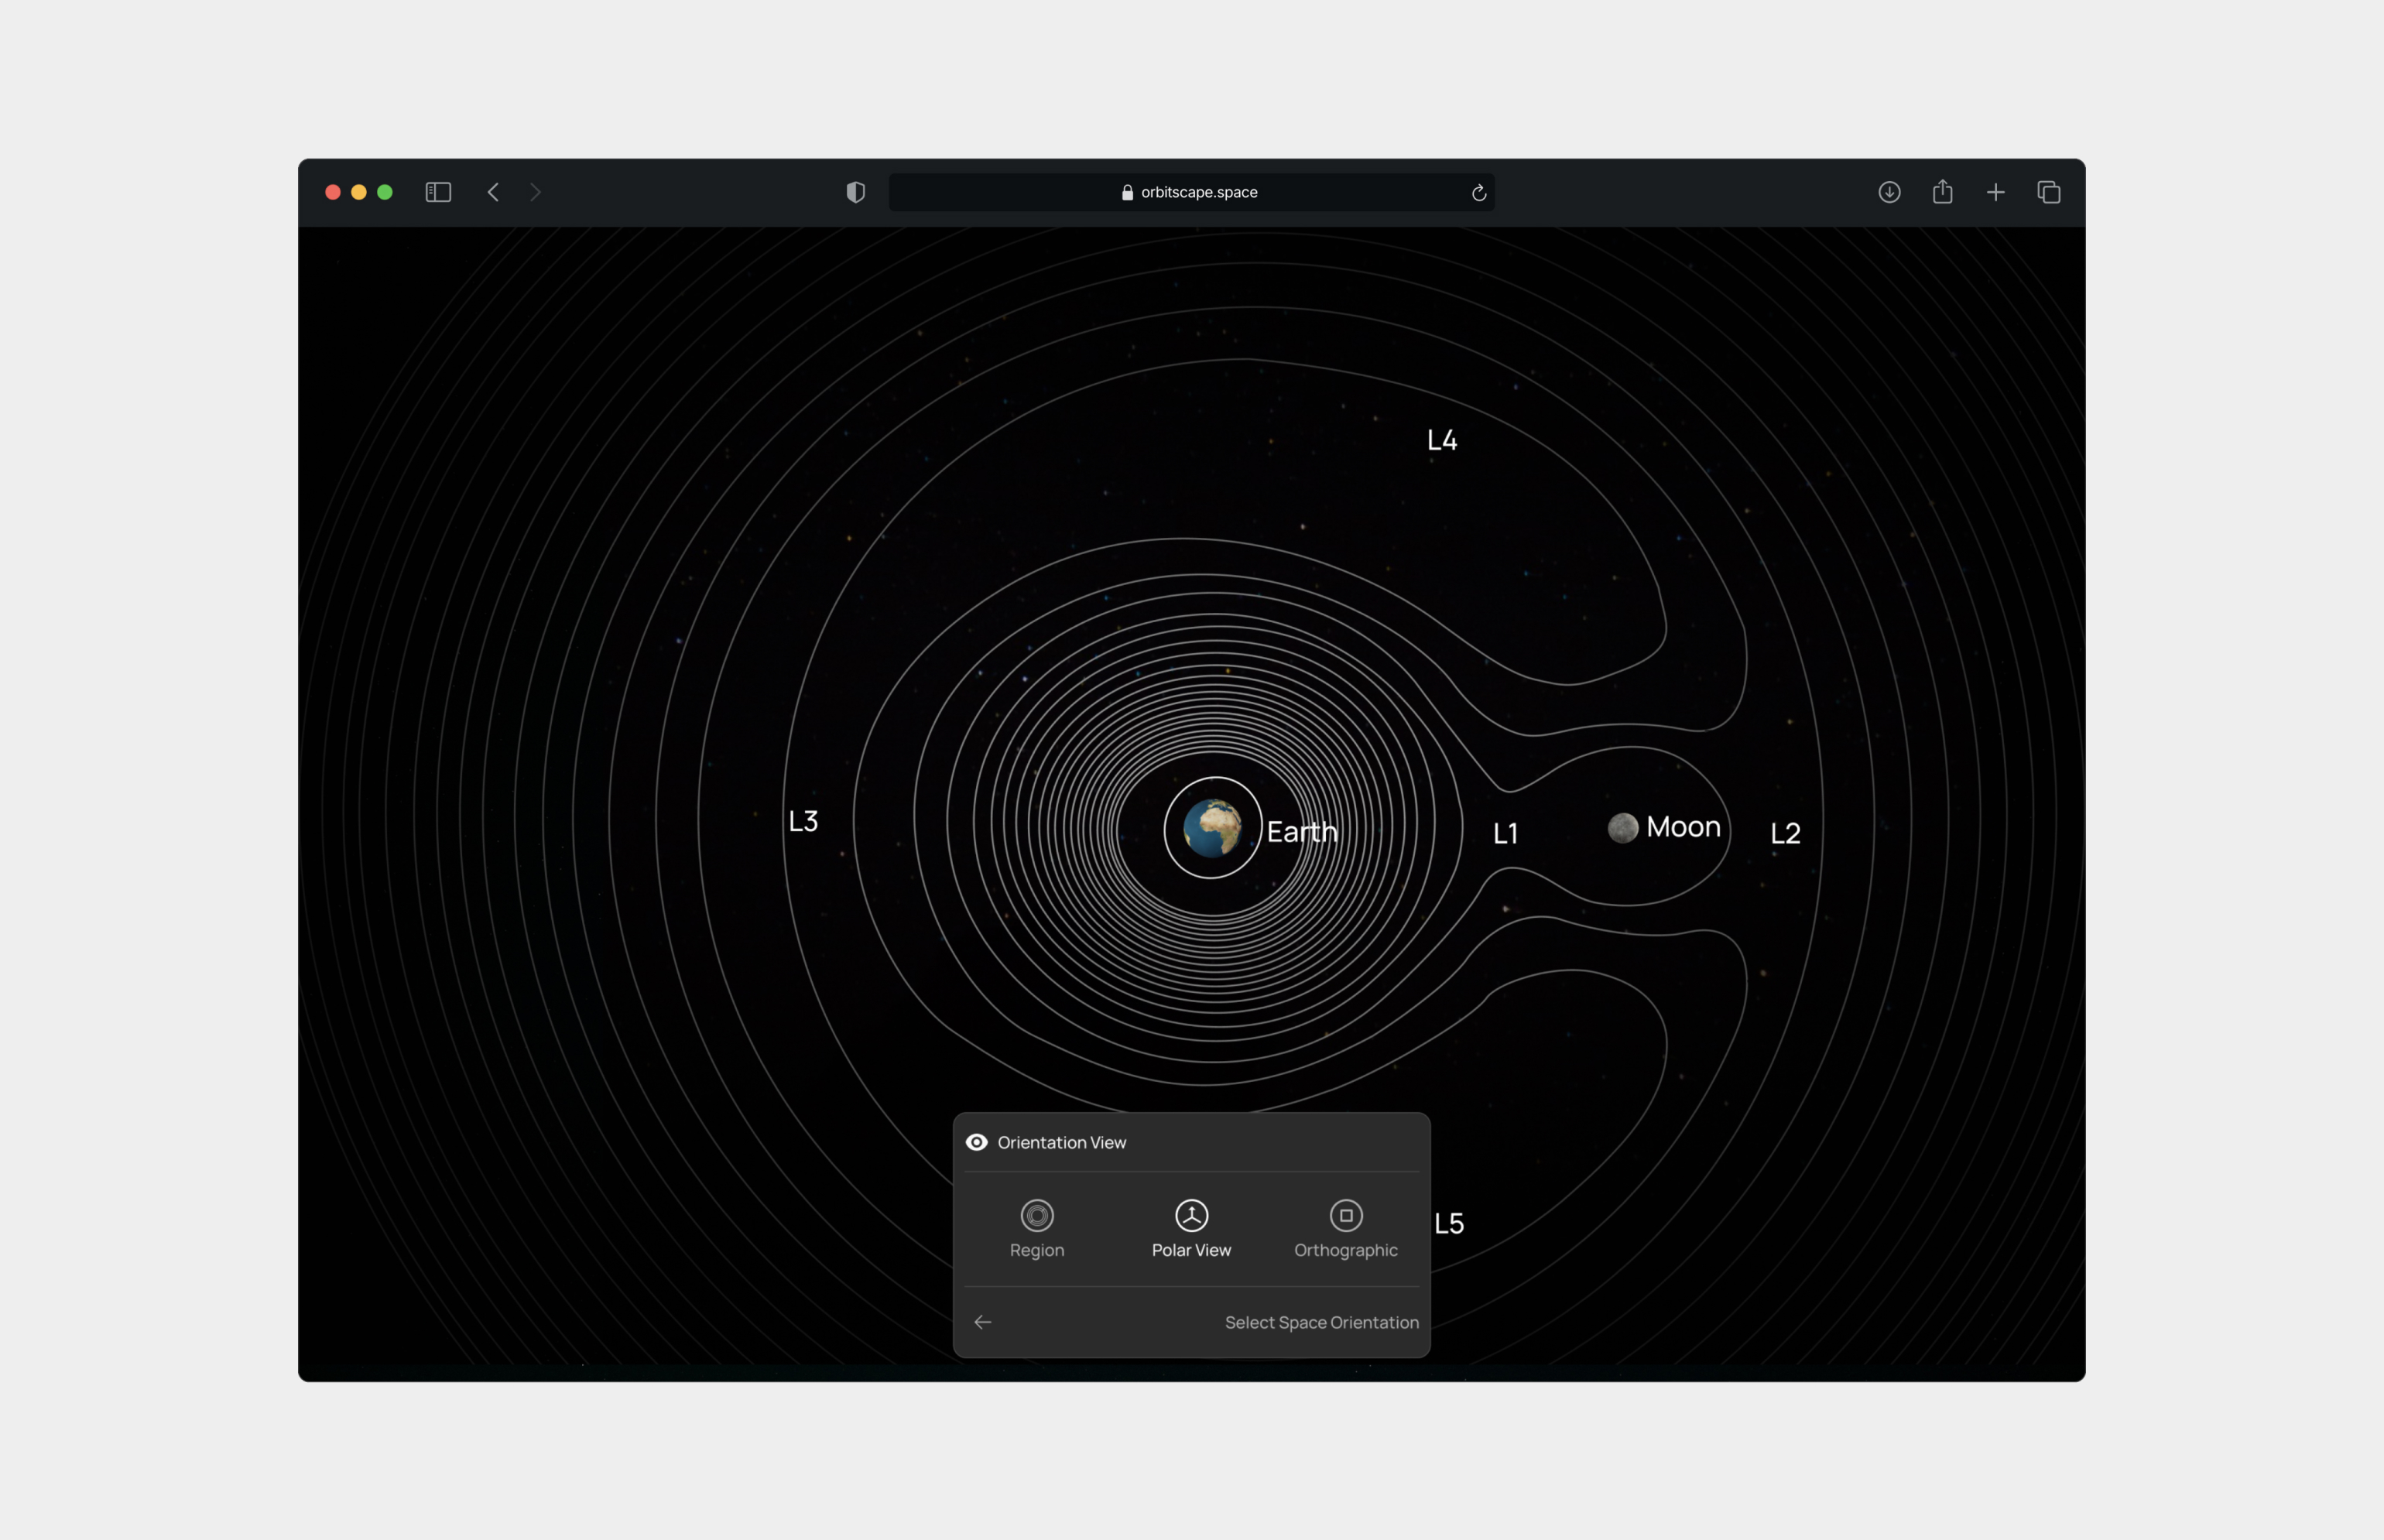Image resolution: width=2384 pixels, height=1540 pixels.
Task: Select the Moon sphere
Action: click(1623, 828)
